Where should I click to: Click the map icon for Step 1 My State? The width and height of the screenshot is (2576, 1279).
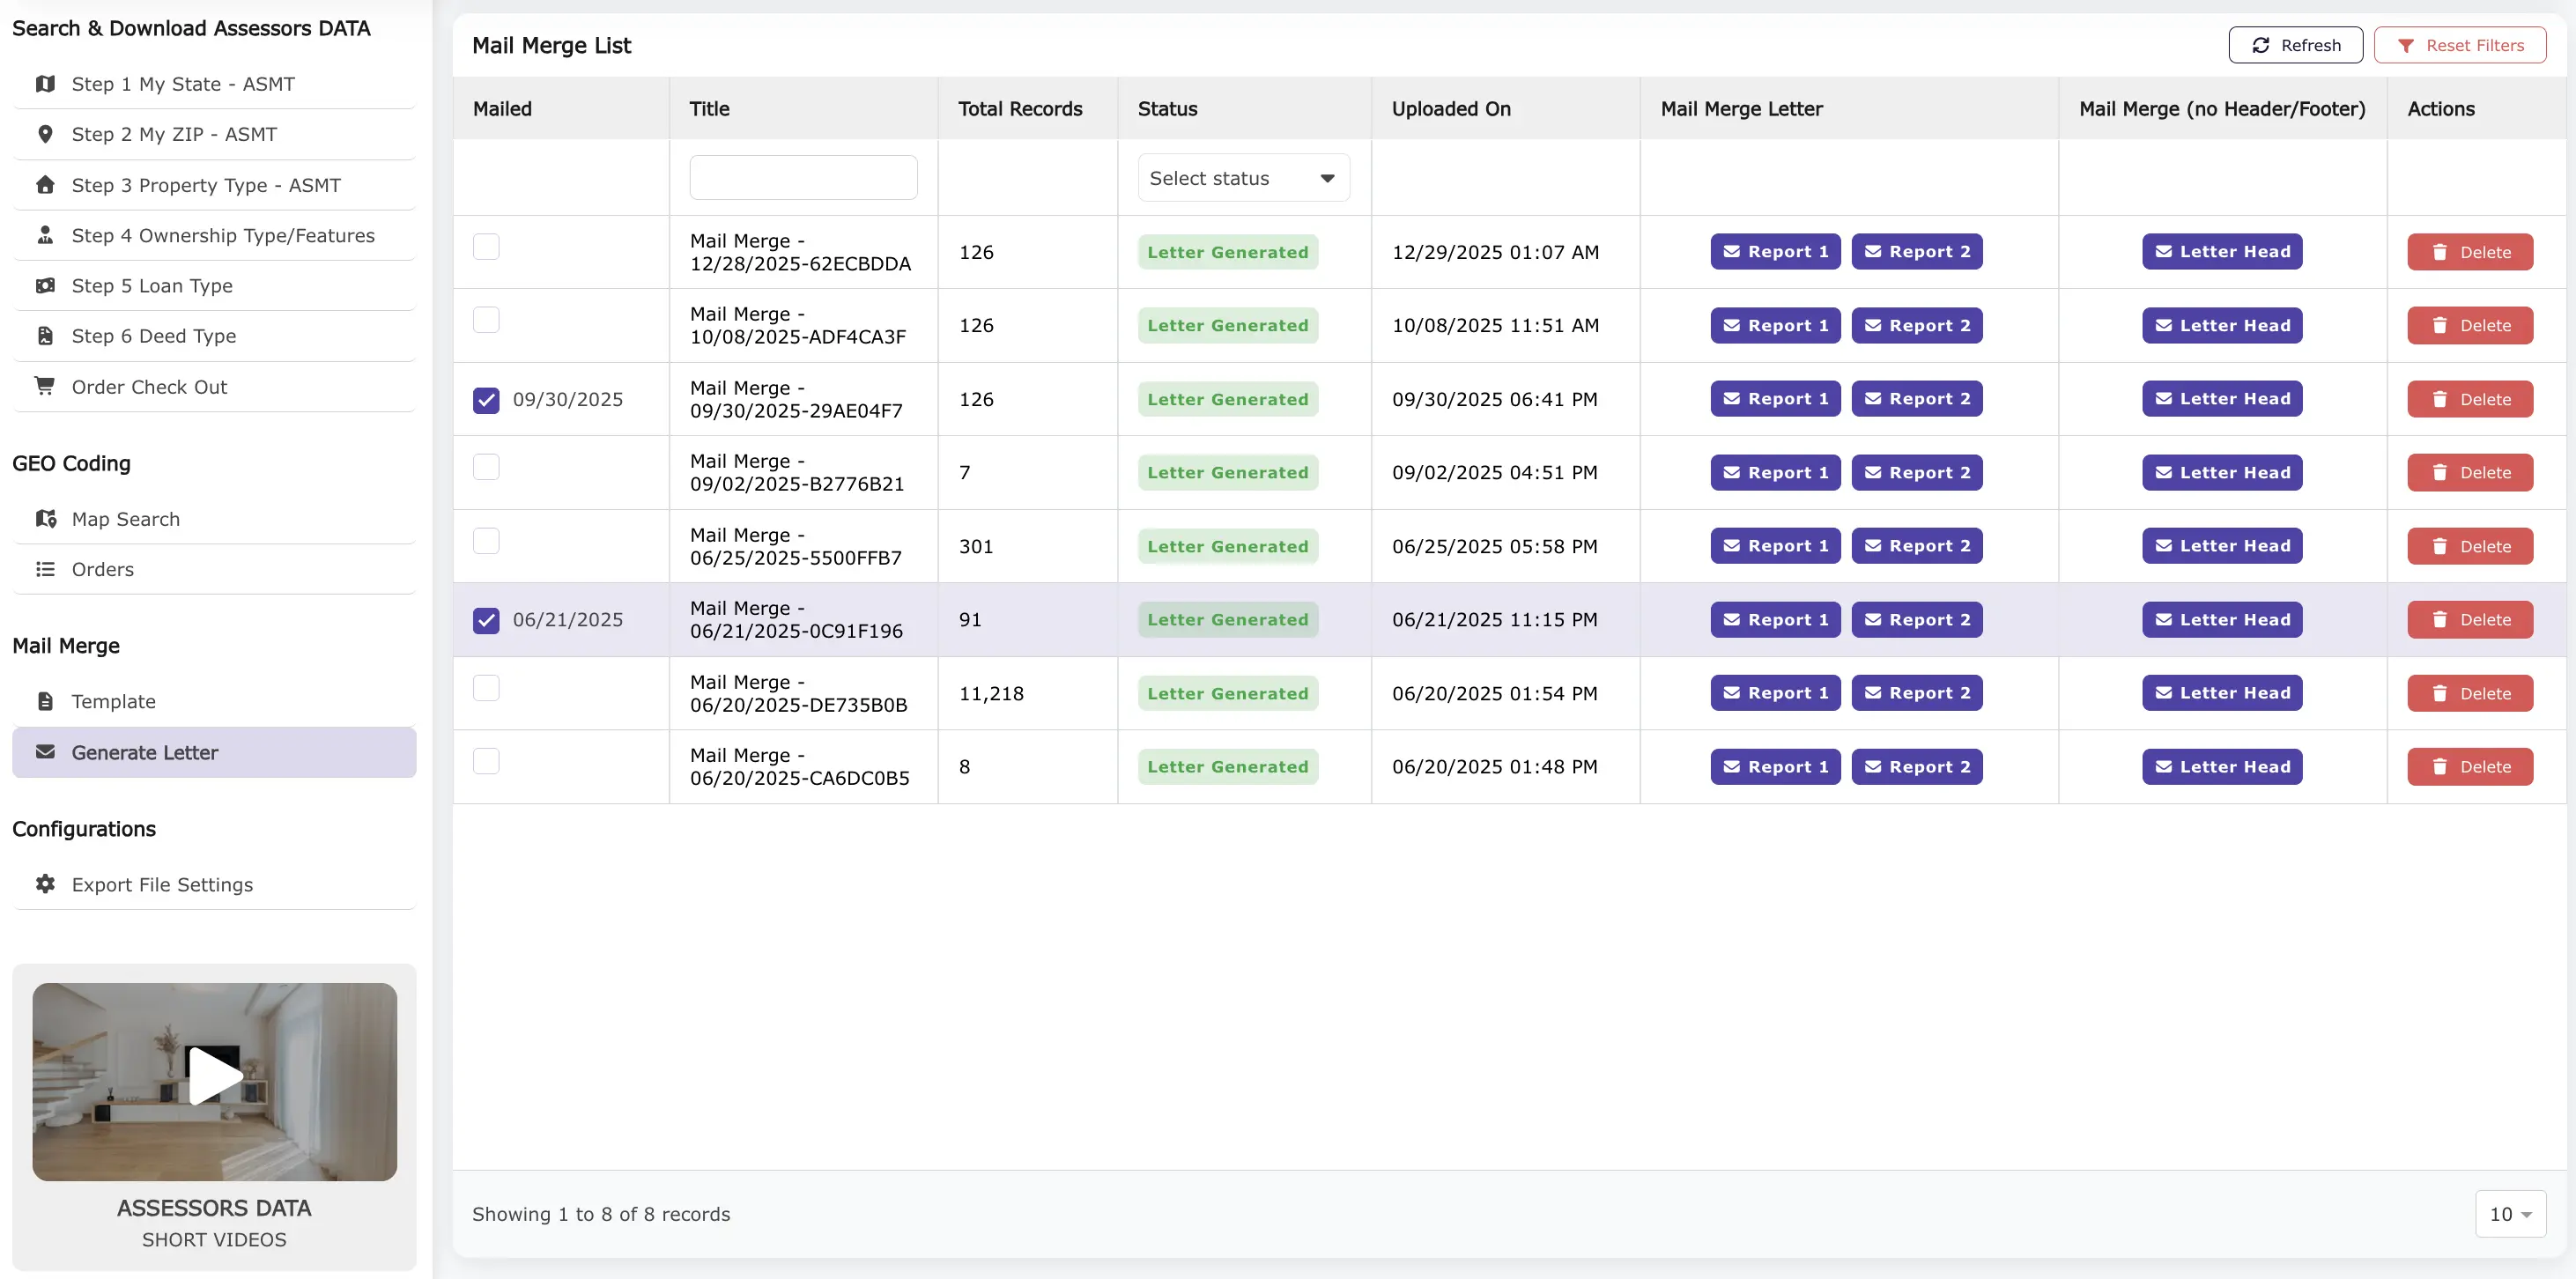pos(45,84)
